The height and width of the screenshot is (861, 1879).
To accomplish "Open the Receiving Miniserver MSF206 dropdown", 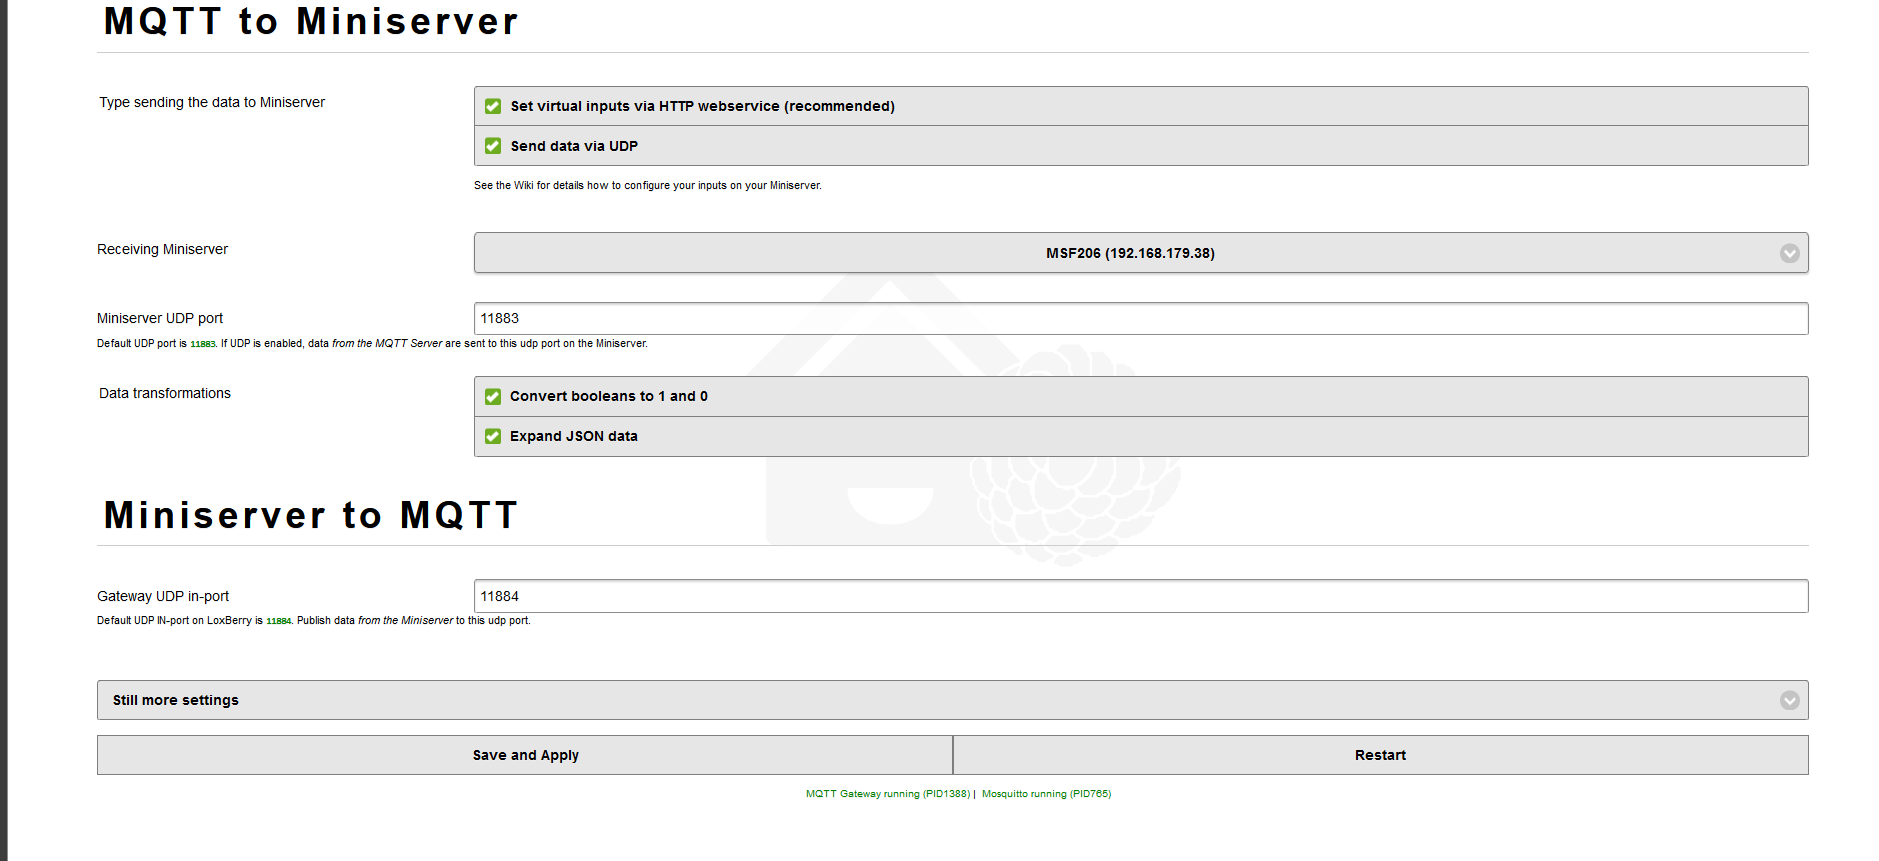I will click(1140, 253).
